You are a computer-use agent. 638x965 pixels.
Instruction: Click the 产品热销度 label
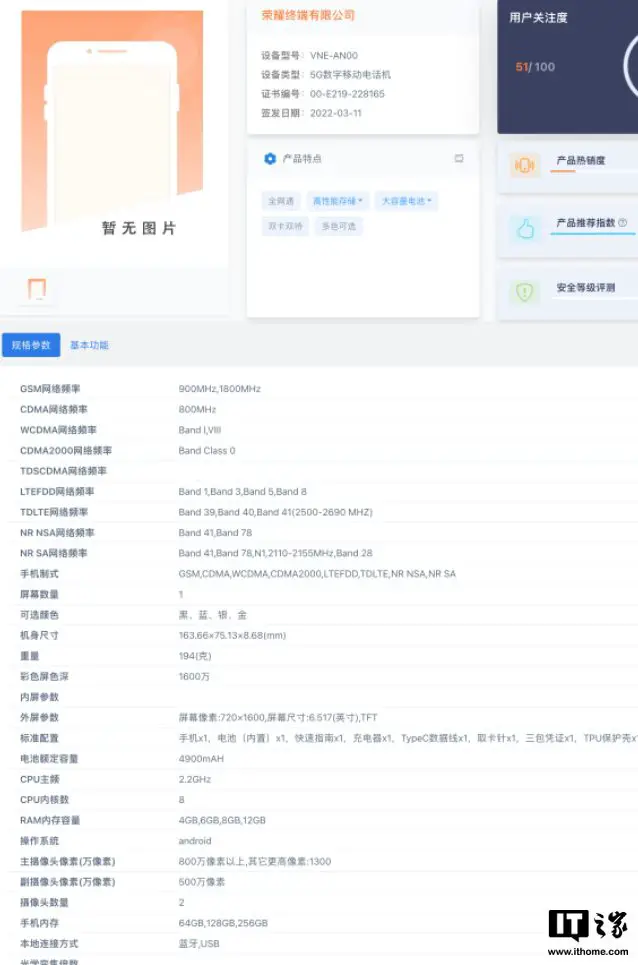[x=581, y=161]
